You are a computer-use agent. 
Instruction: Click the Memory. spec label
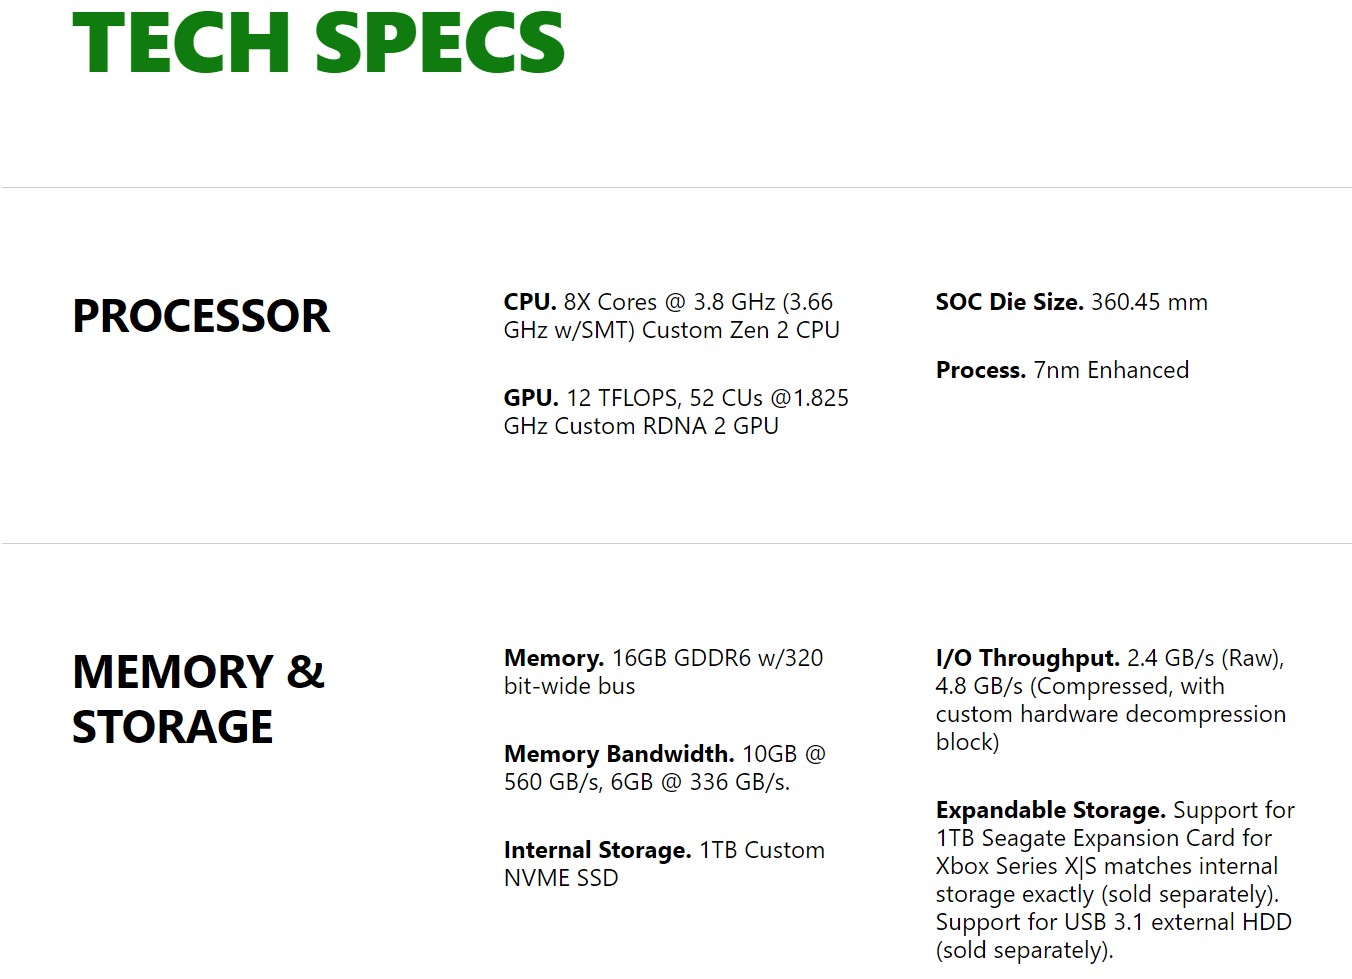(554, 658)
